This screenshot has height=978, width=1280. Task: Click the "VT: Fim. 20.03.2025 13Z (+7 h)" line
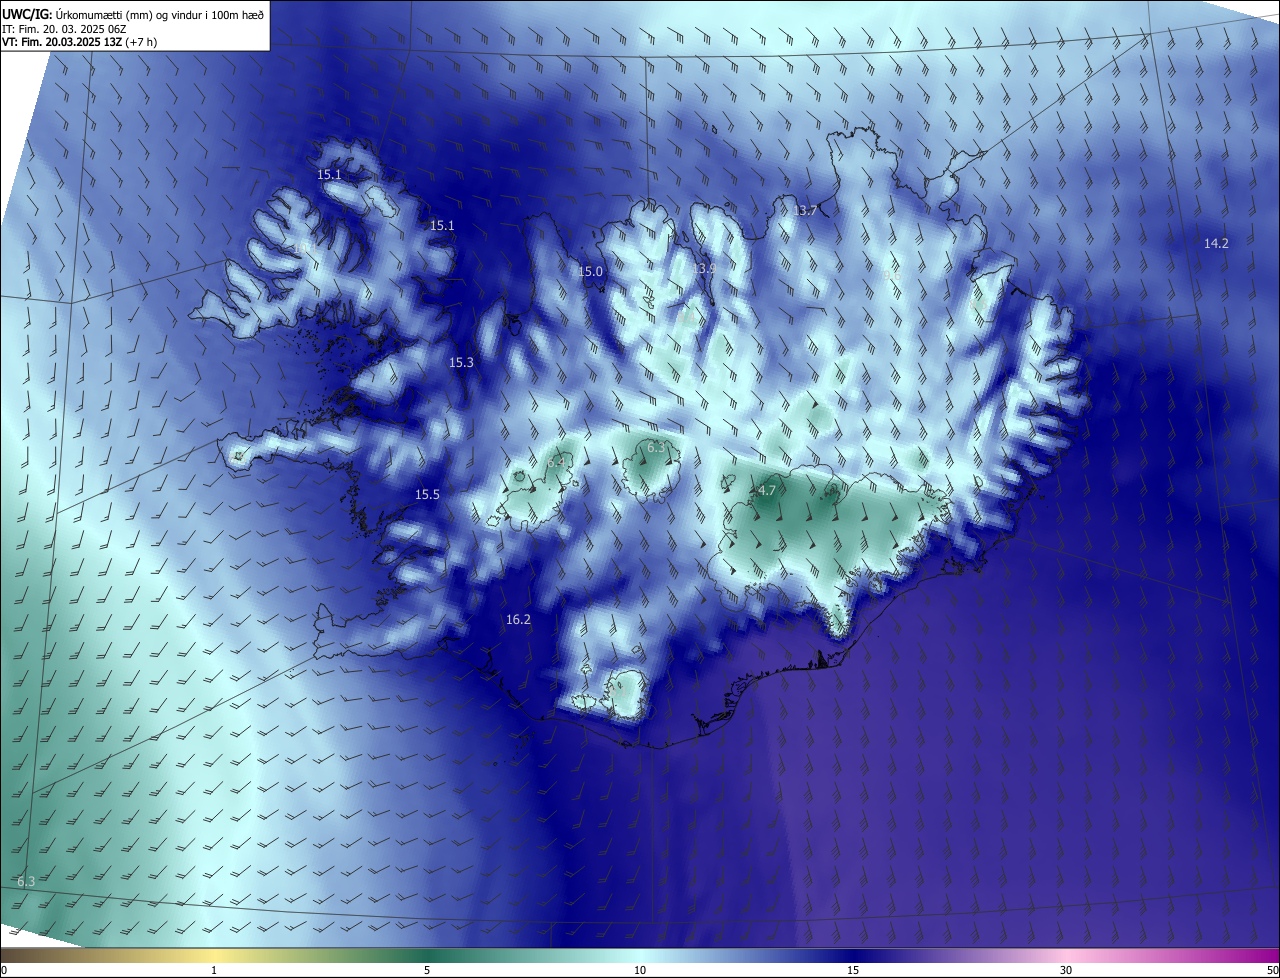click(x=80, y=42)
